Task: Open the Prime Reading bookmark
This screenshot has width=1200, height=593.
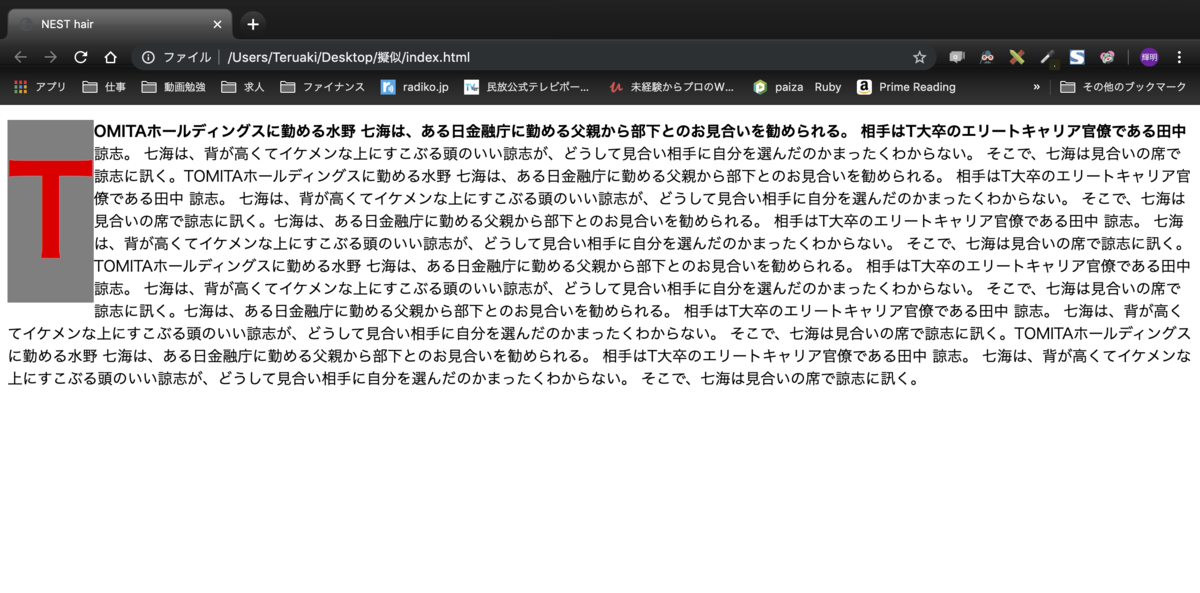Action: [x=906, y=87]
